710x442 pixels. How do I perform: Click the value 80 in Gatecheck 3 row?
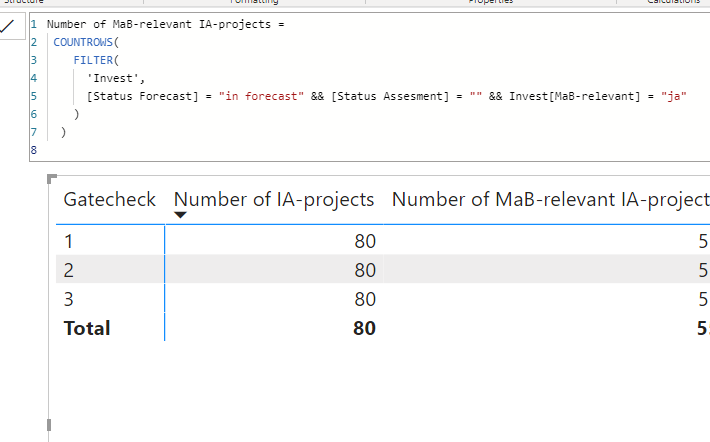365,299
